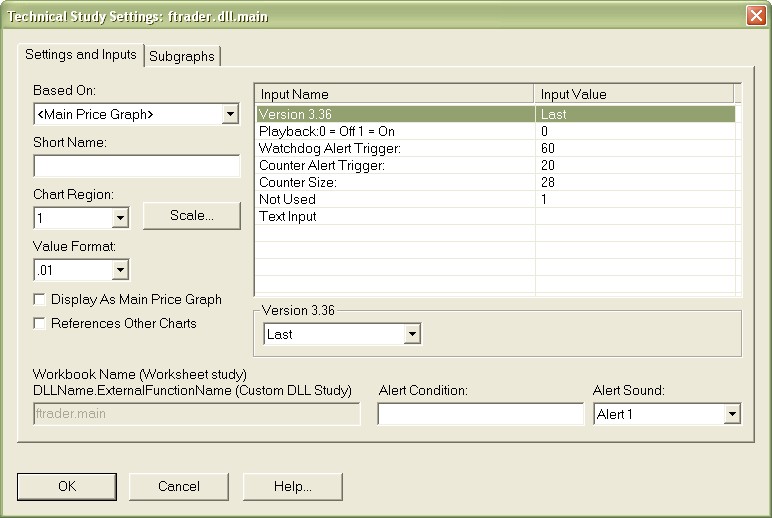This screenshot has width=772, height=518.
Task: Open Help... for study settings
Action: (292, 486)
